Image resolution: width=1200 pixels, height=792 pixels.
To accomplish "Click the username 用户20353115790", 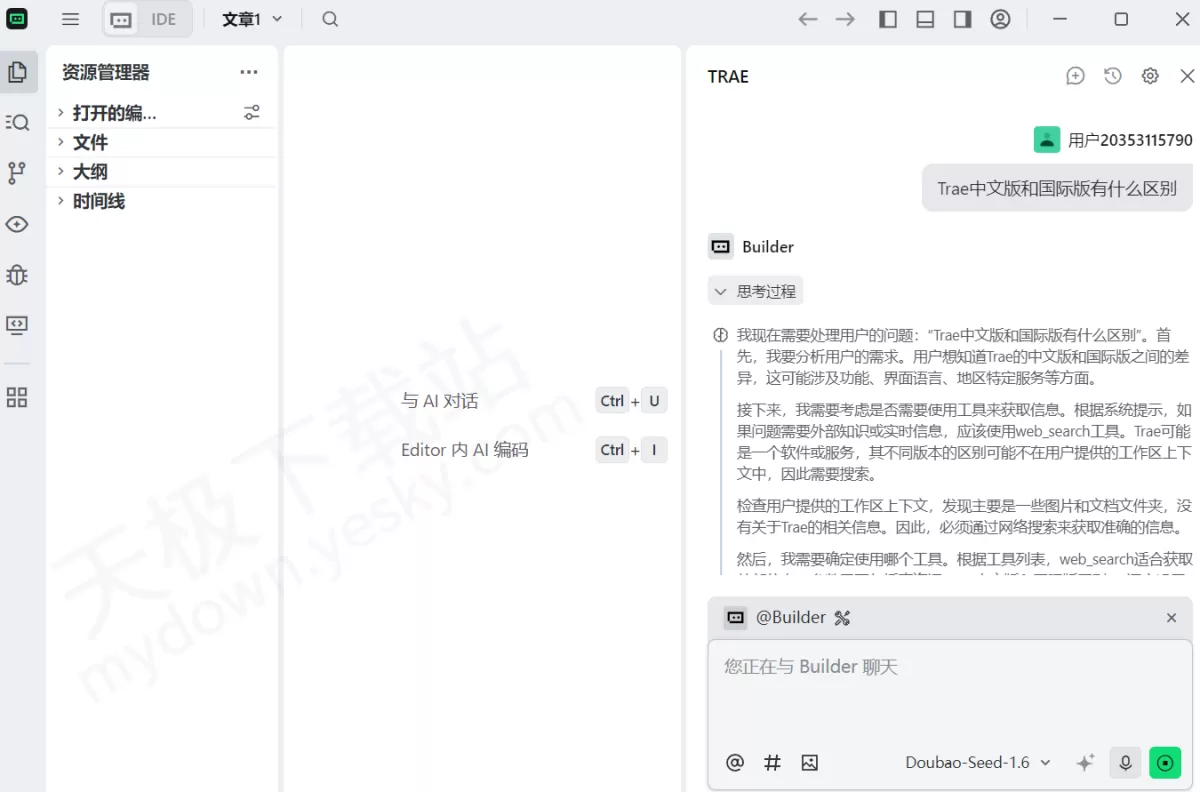I will [x=1130, y=140].
